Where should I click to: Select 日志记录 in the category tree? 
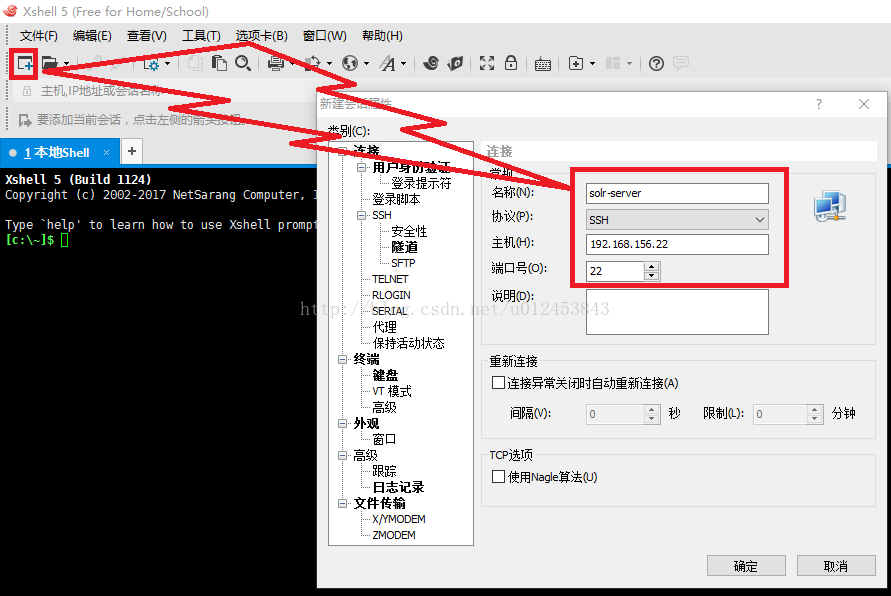coord(398,487)
